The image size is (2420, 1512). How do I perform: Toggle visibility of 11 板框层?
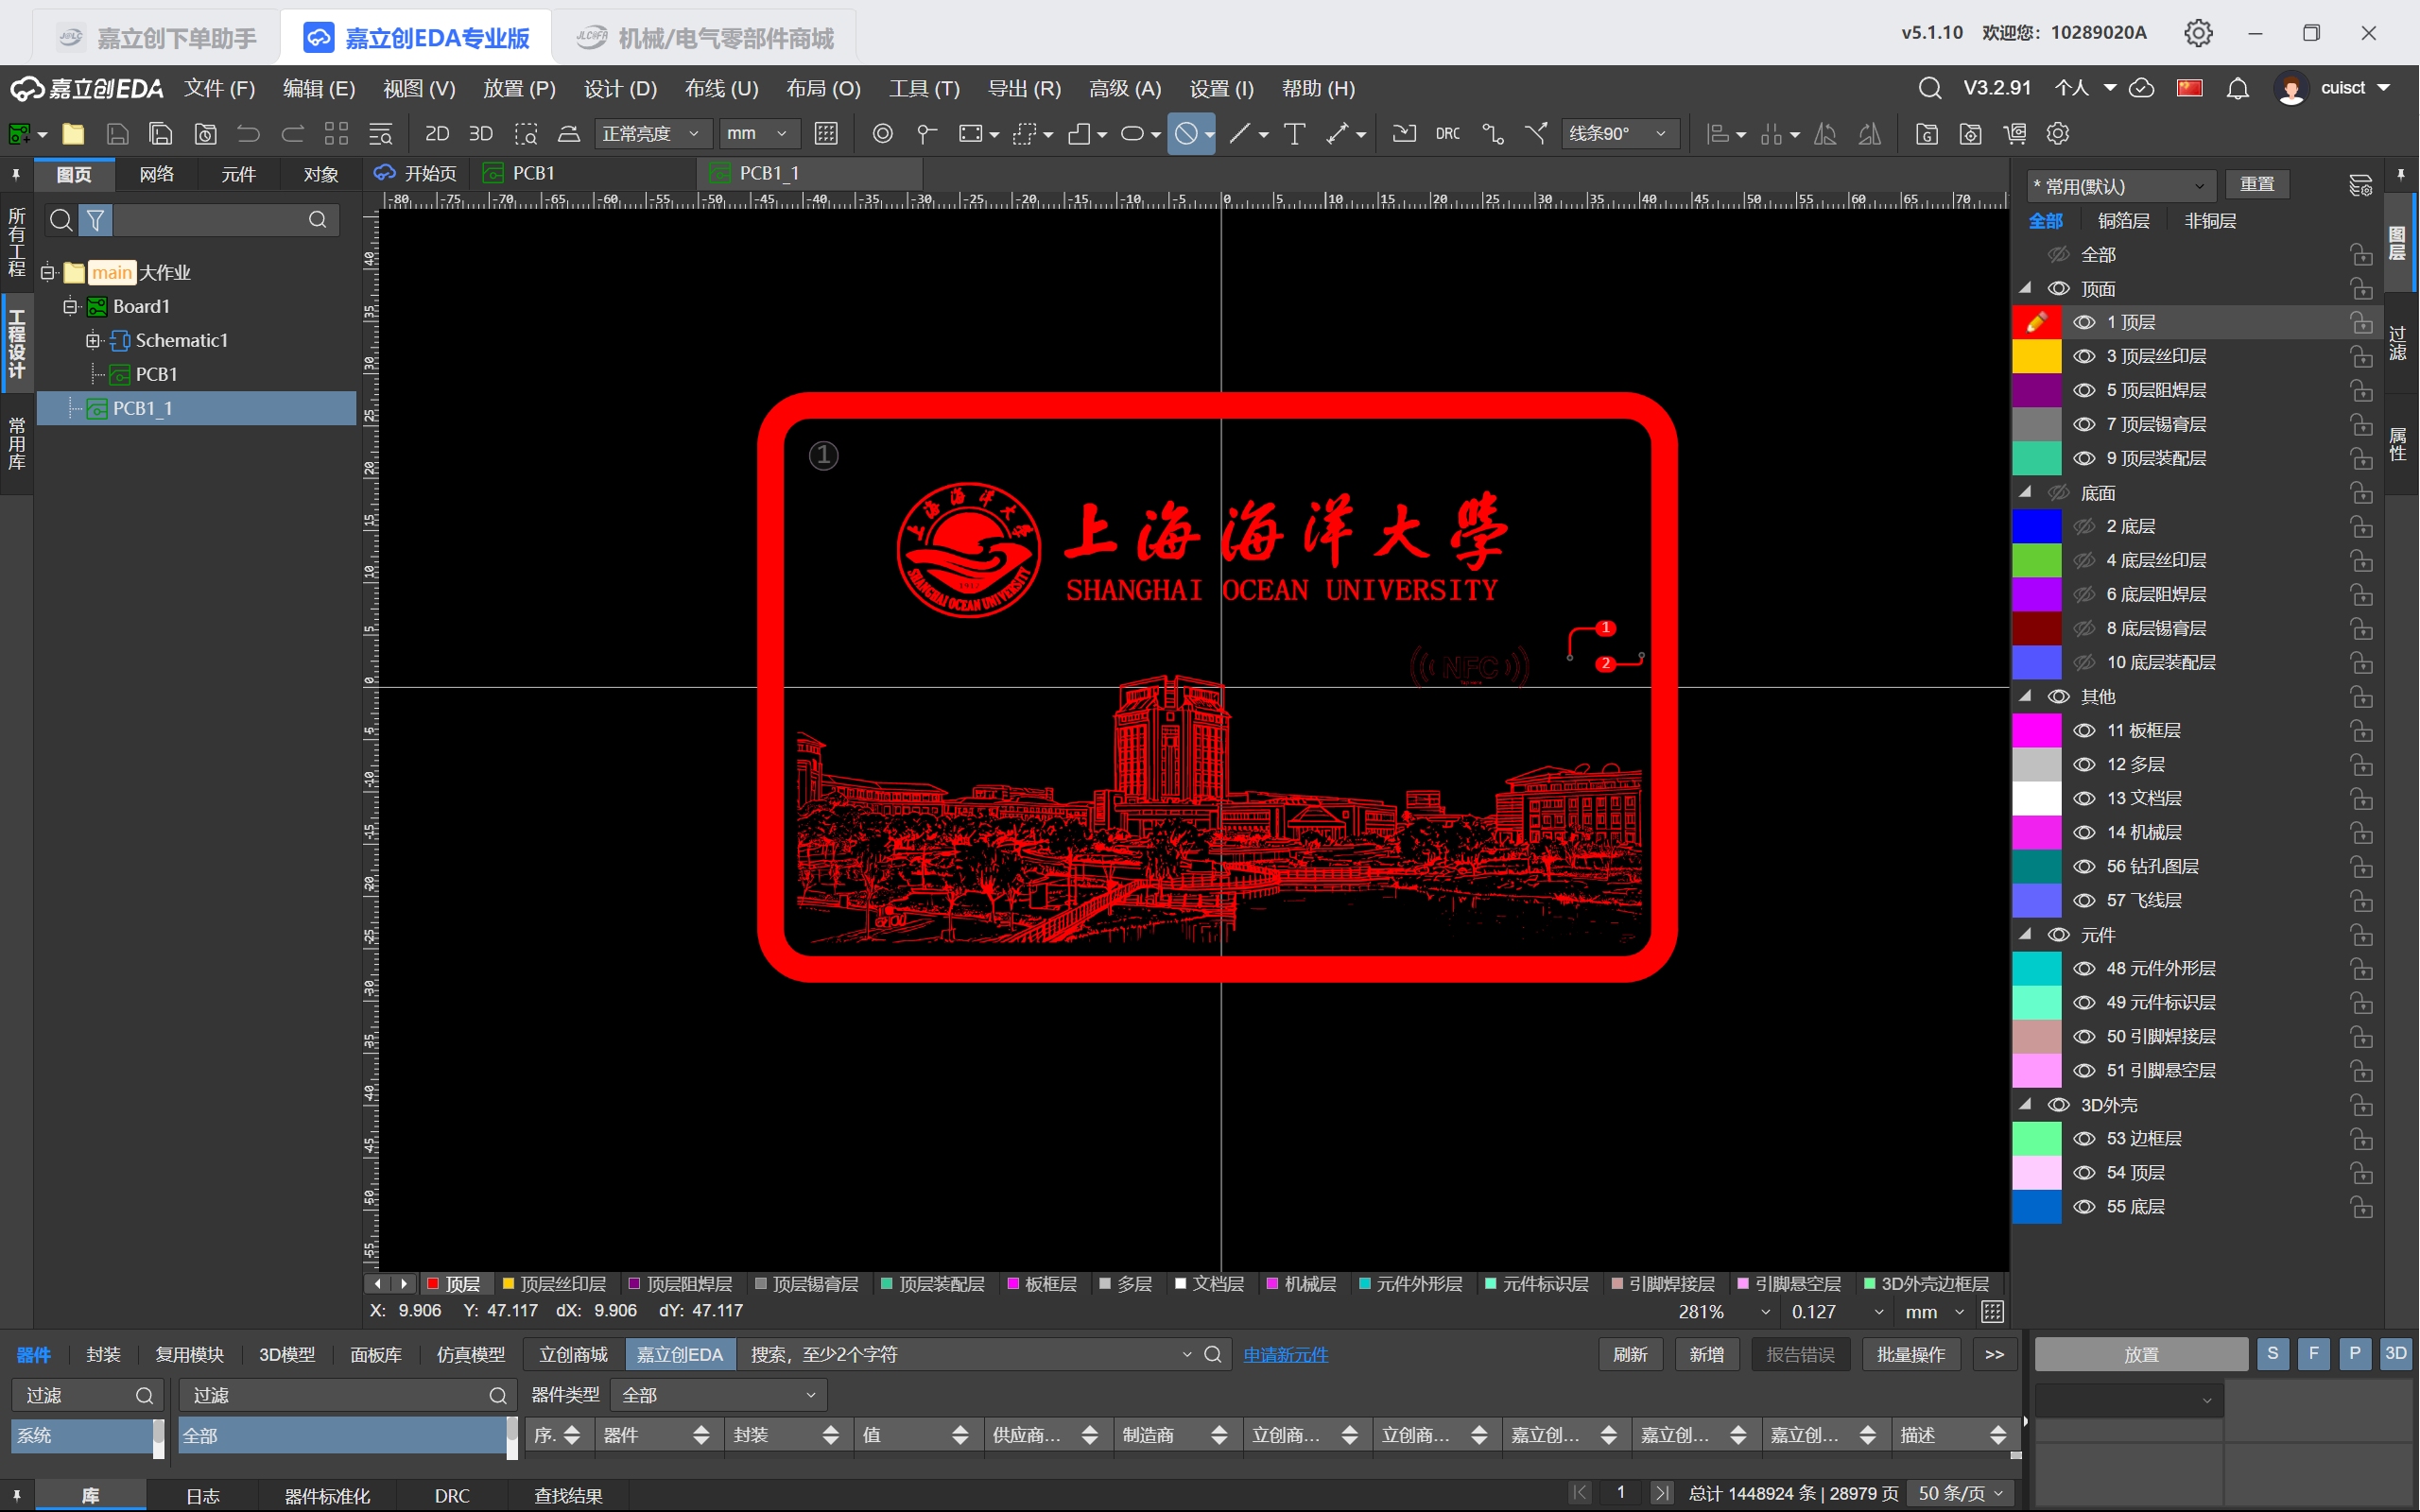click(x=2084, y=730)
